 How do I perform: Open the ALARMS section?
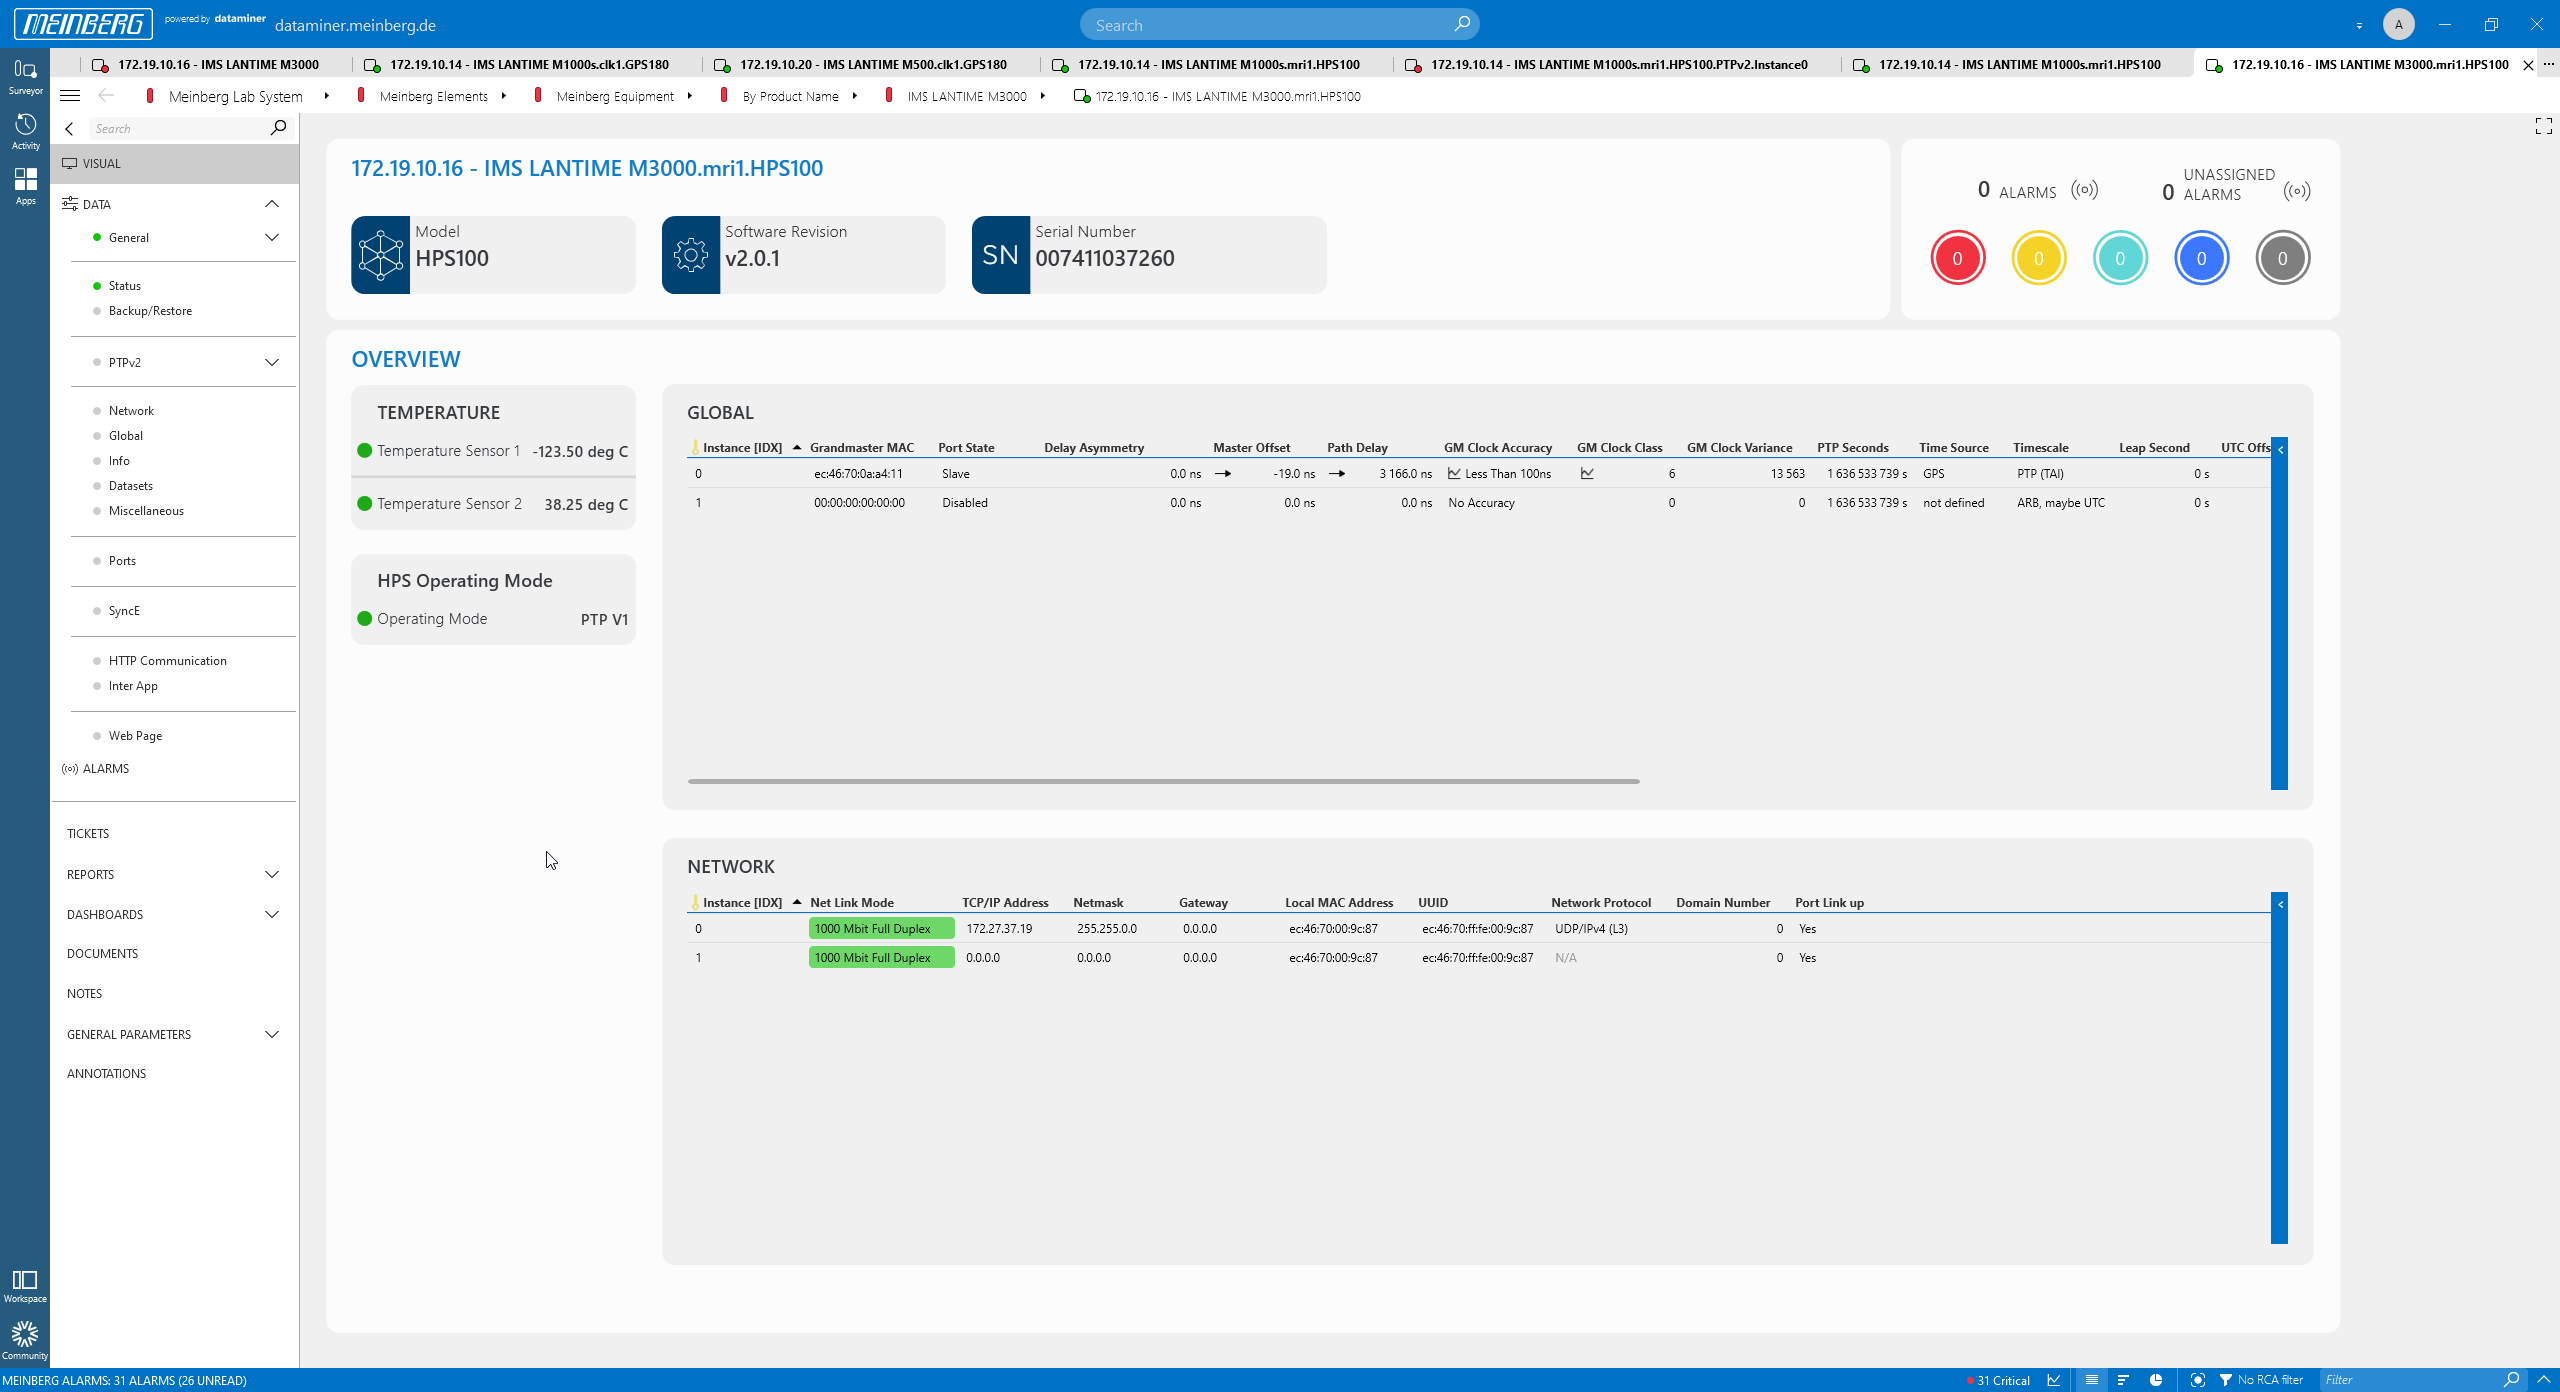click(x=106, y=769)
